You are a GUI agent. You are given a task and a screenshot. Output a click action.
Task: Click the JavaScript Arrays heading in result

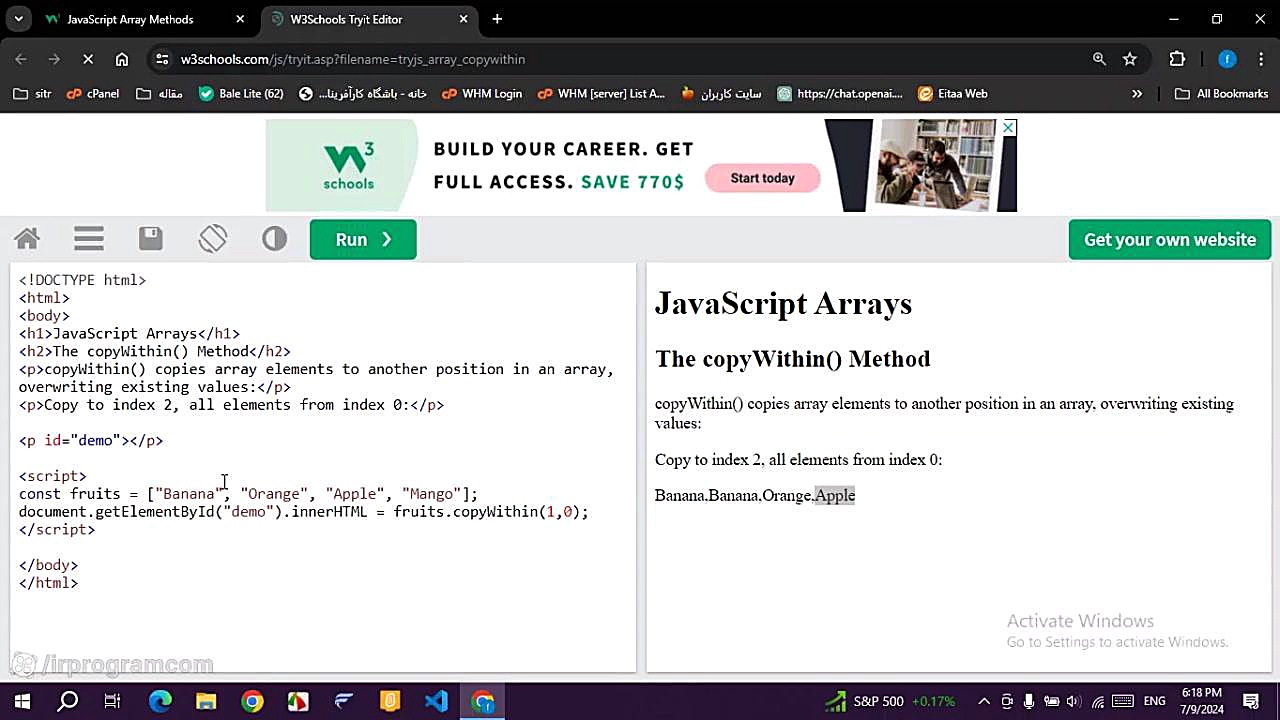coord(783,304)
